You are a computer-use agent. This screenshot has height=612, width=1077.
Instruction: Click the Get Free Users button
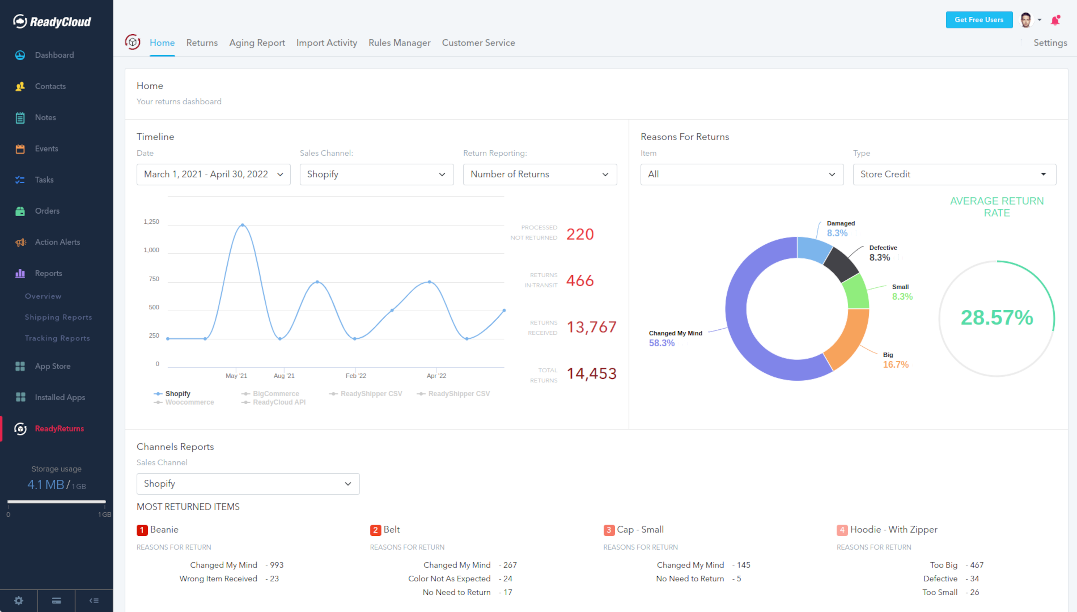tap(979, 20)
